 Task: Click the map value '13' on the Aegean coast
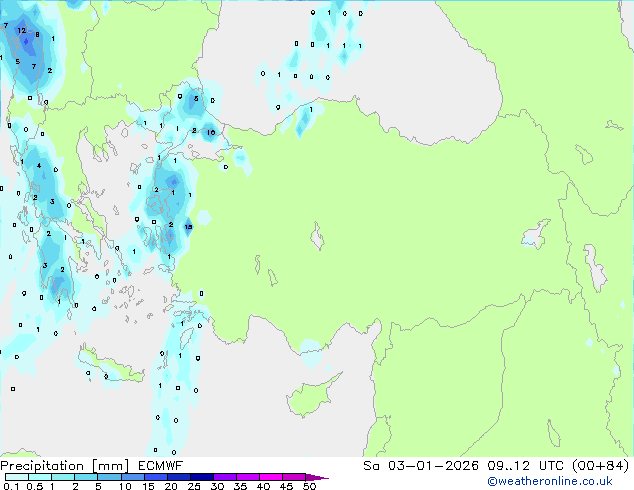[188, 227]
